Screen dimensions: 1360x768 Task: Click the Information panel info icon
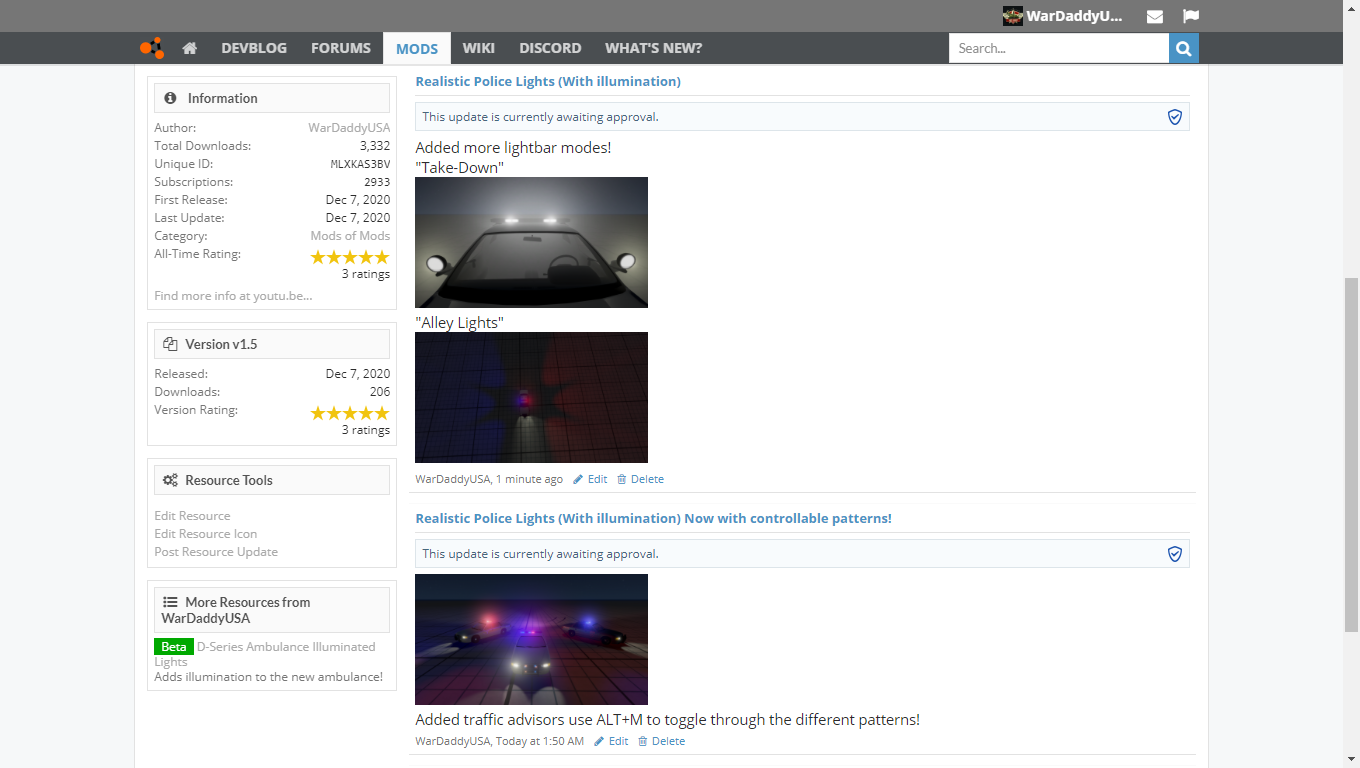pos(171,98)
